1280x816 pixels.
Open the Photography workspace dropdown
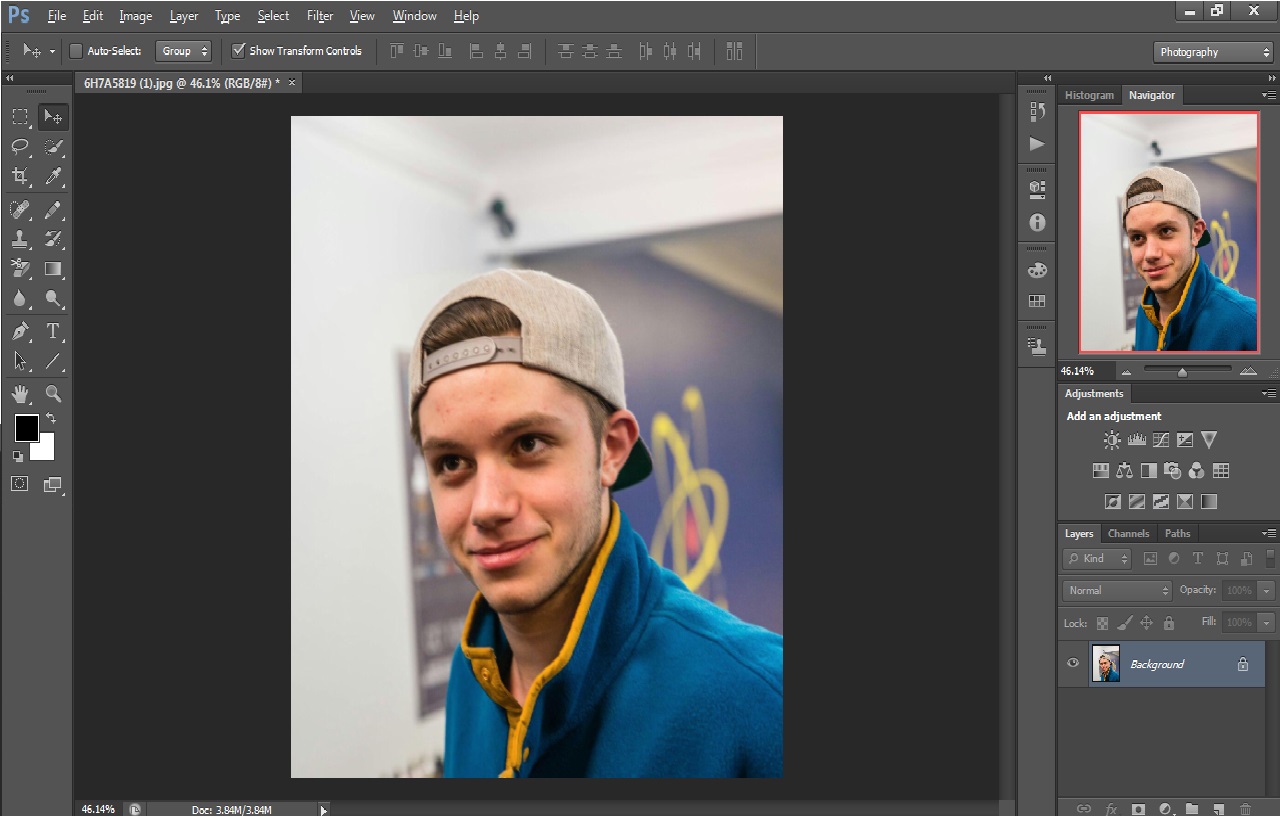point(1213,52)
